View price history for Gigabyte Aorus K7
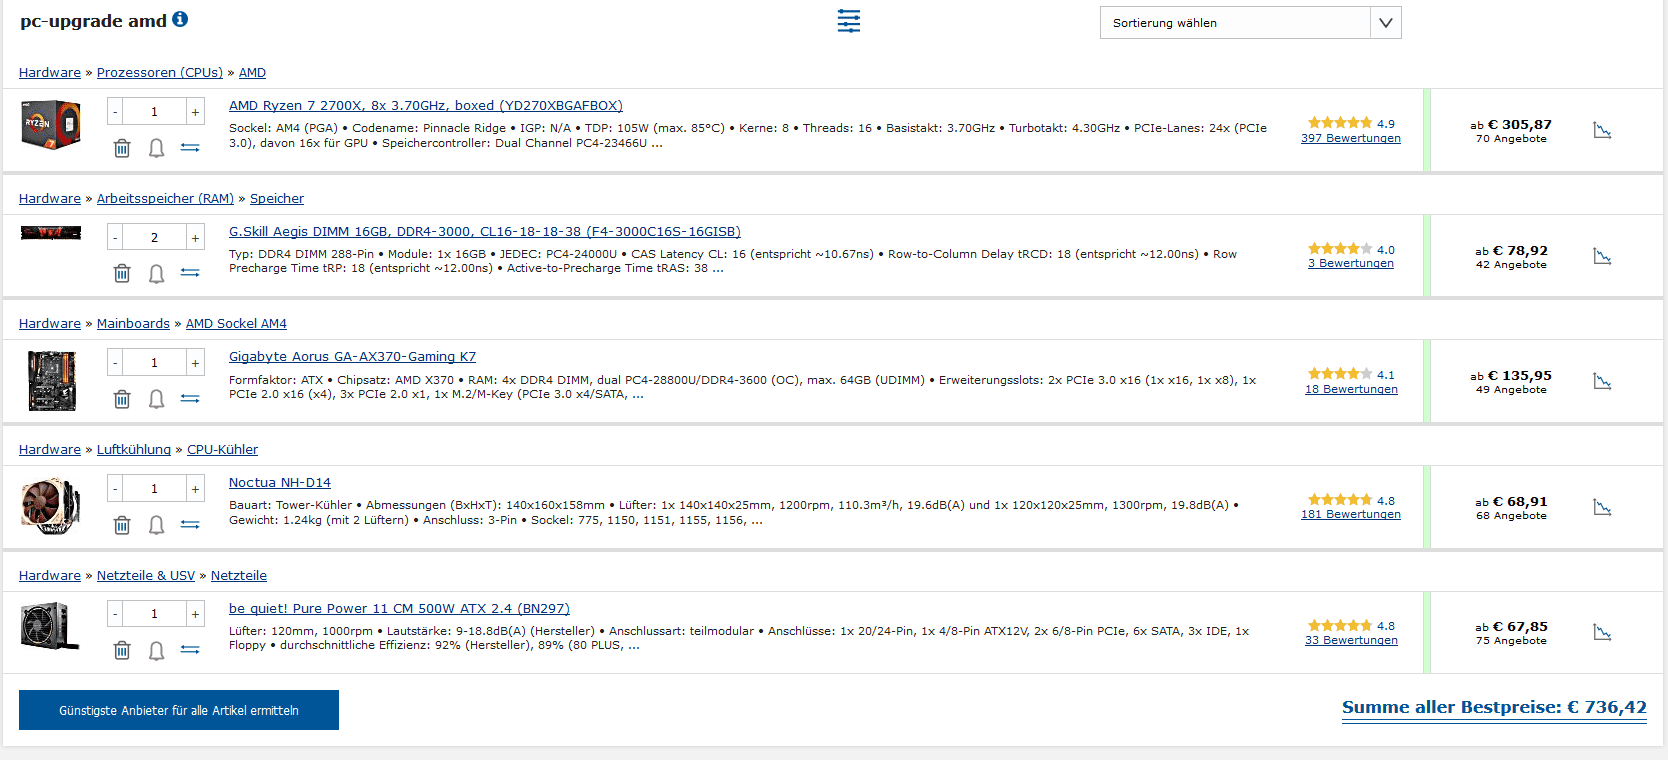 click(1602, 382)
